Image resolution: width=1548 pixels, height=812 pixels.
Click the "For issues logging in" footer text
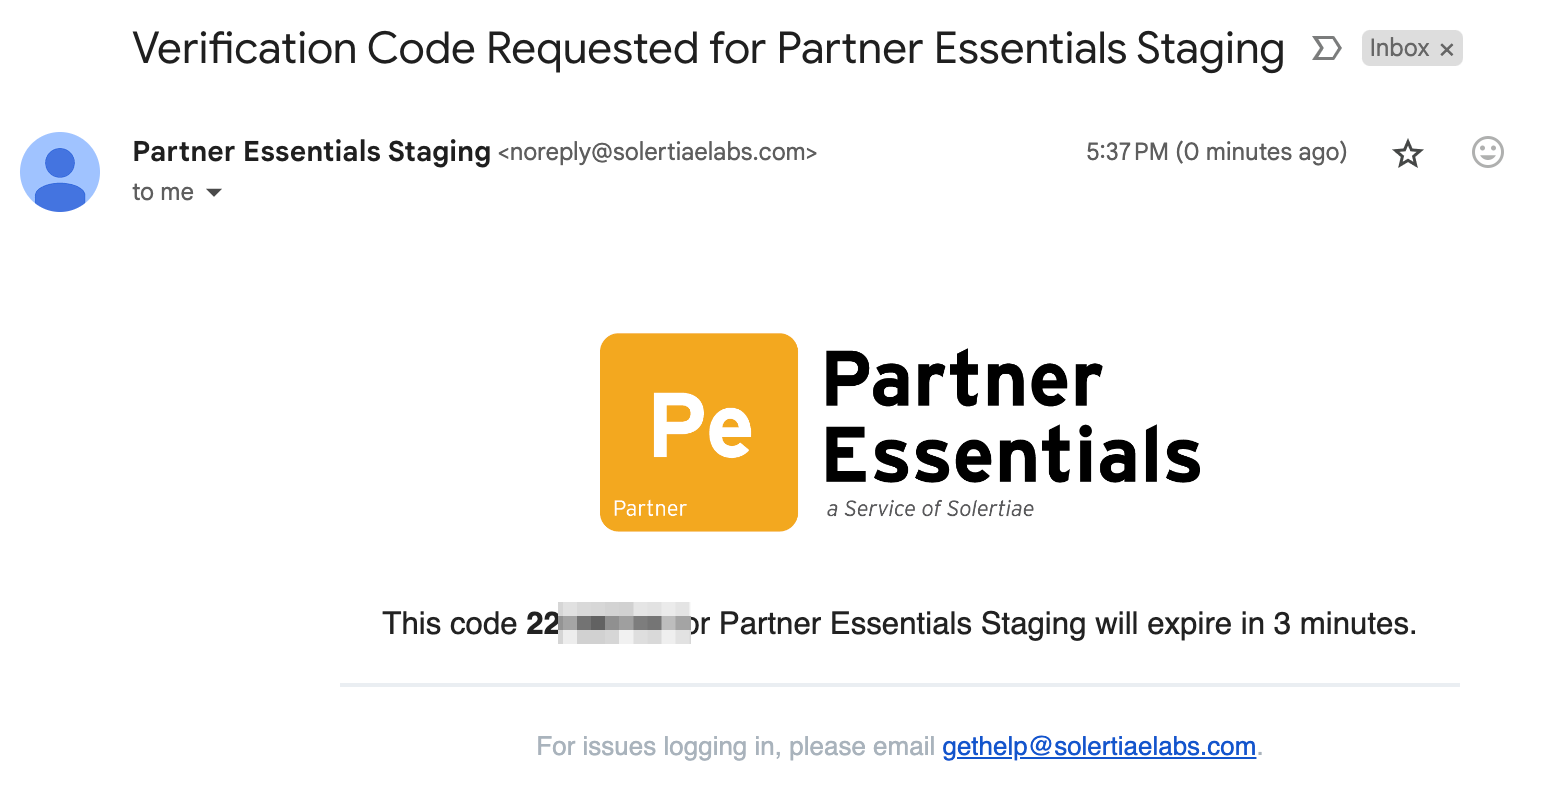736,747
